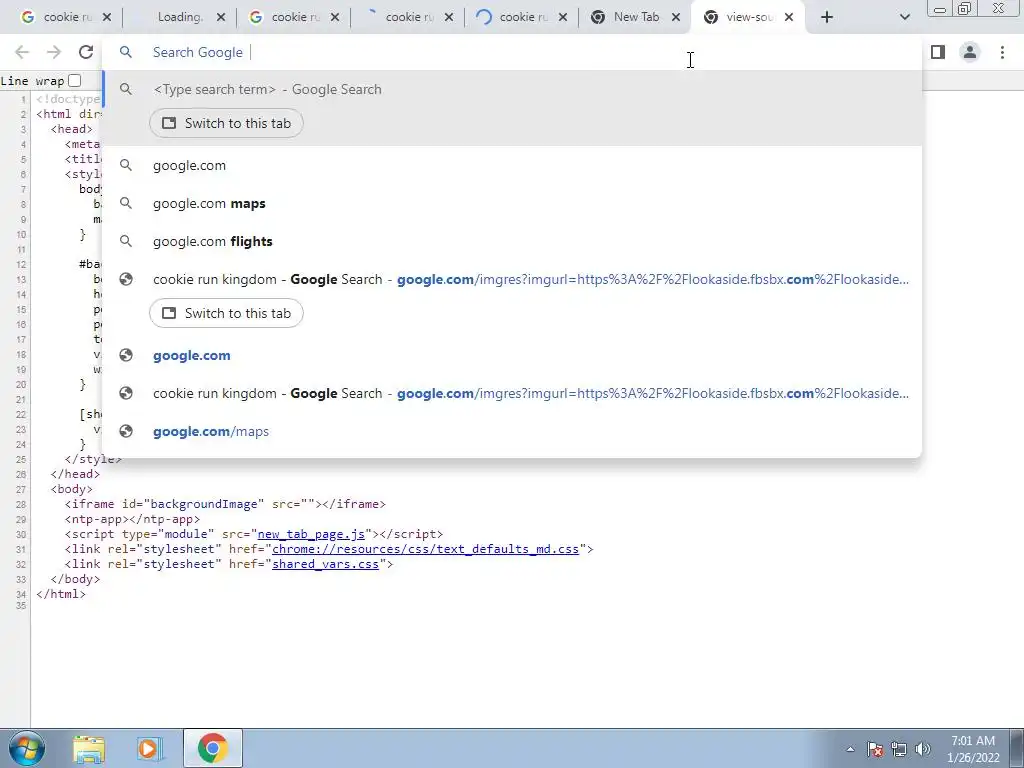Click the closing </html> tag line
Screen dimensions: 1024x768
(61, 594)
